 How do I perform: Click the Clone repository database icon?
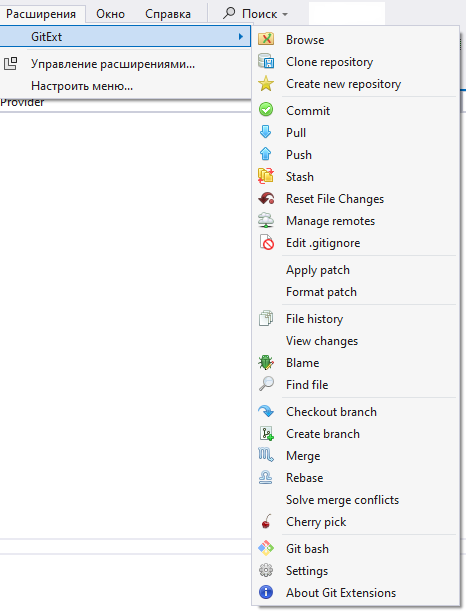pyautogui.click(x=266, y=62)
